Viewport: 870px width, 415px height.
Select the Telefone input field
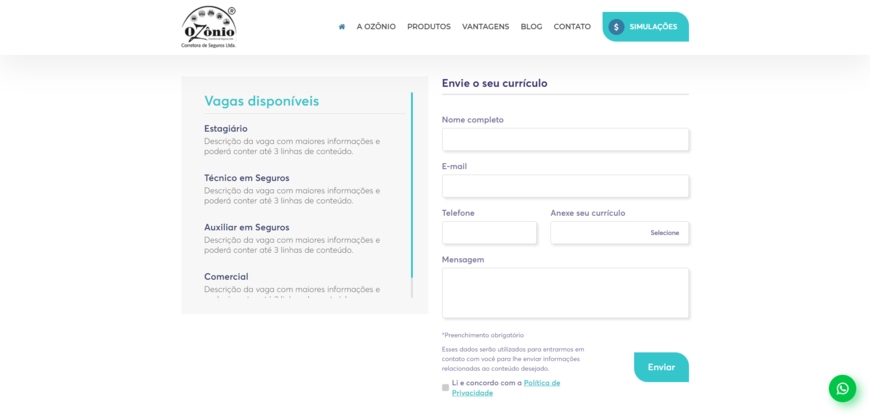489,233
